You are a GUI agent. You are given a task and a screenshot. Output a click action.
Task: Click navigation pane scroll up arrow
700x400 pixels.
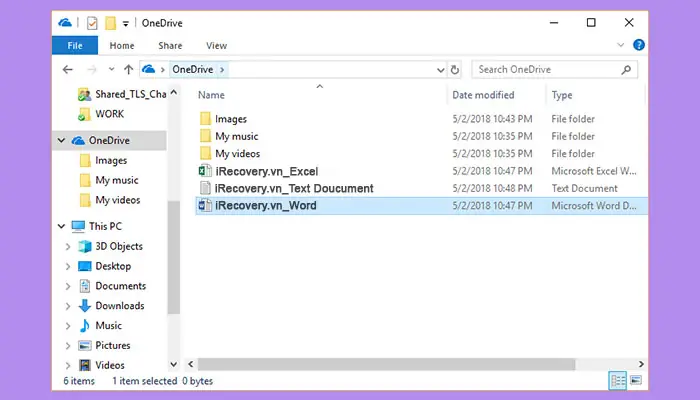coord(174,92)
